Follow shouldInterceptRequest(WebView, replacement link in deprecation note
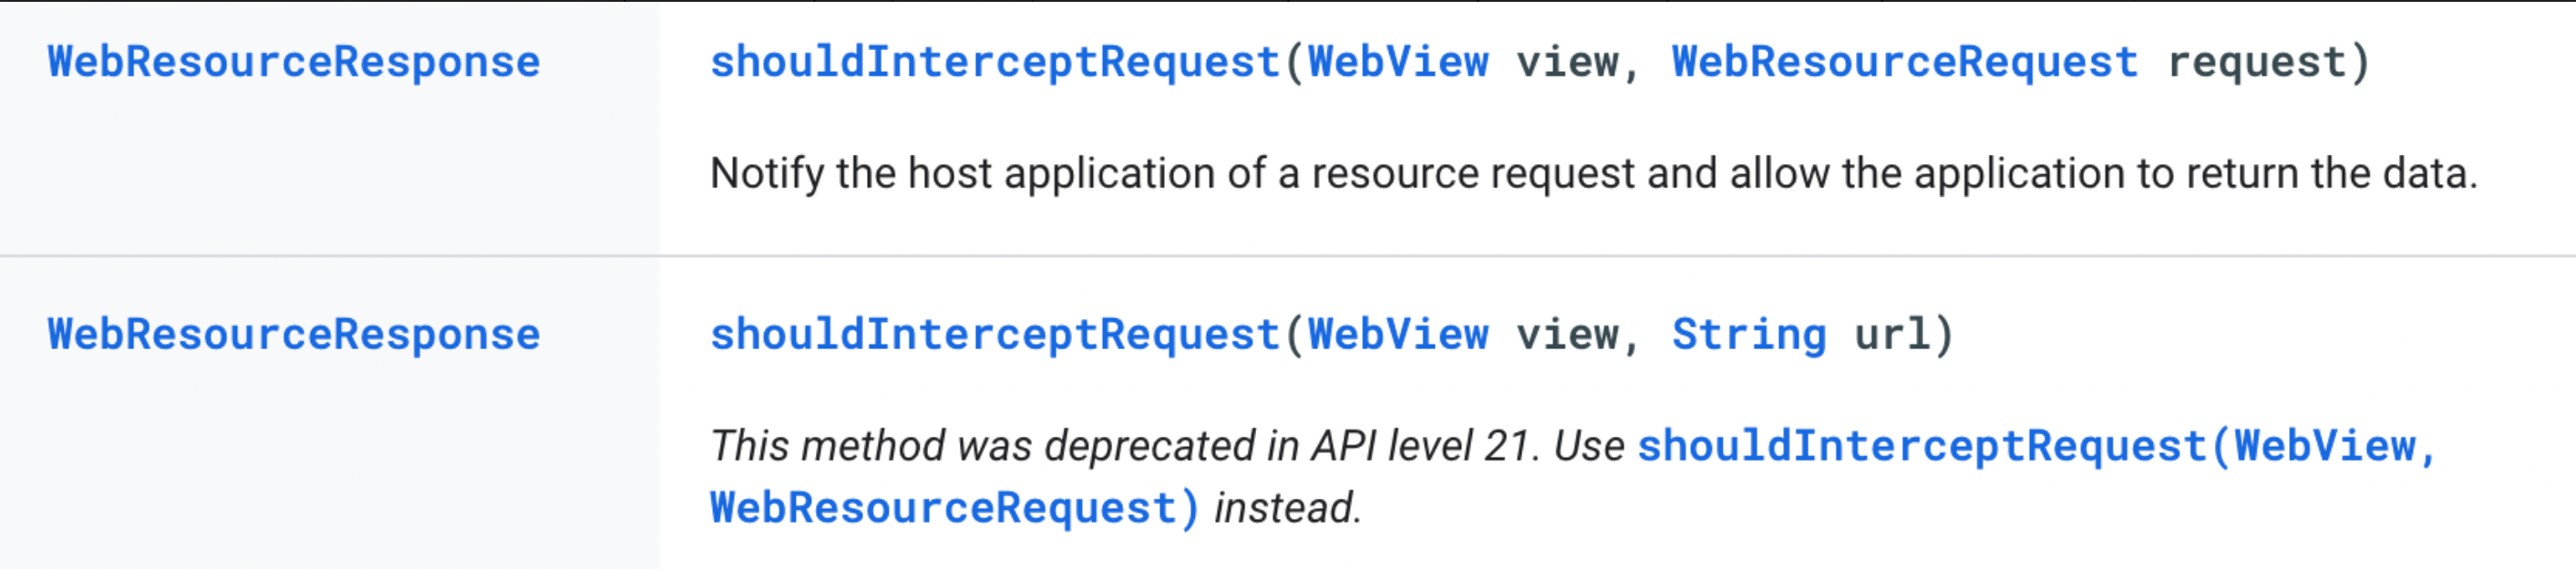2576x569 pixels. [2036, 446]
